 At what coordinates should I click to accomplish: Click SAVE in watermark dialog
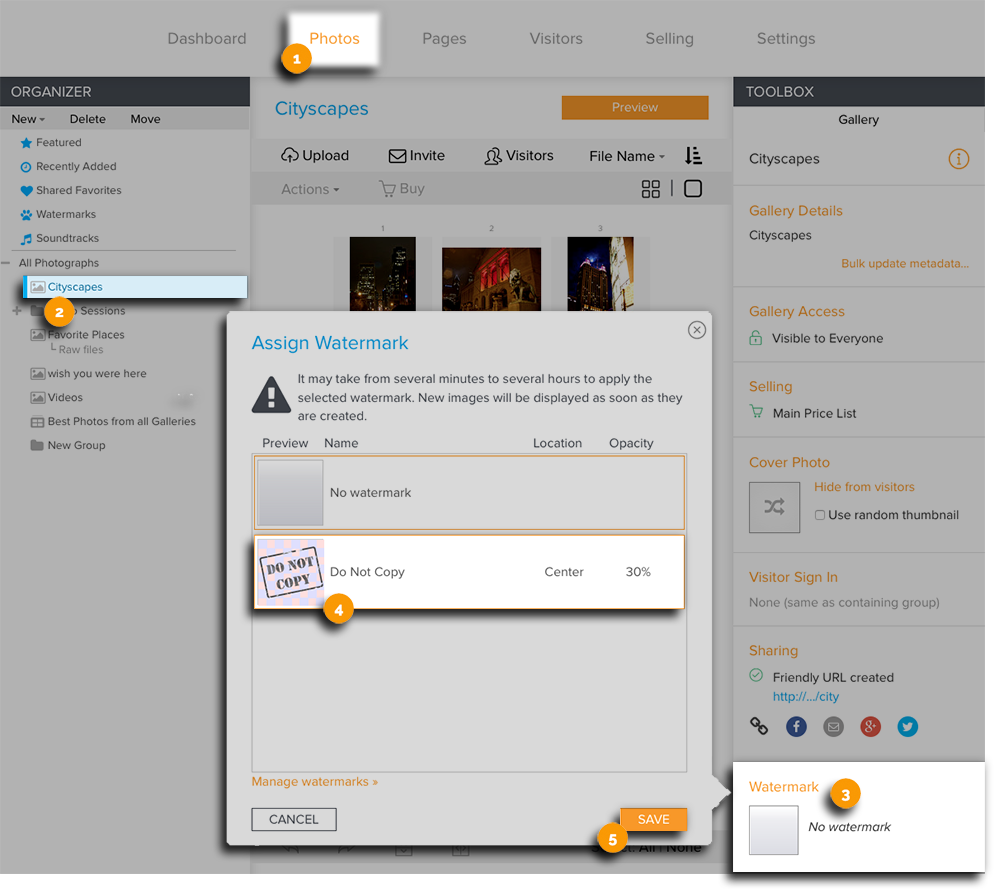click(x=654, y=819)
